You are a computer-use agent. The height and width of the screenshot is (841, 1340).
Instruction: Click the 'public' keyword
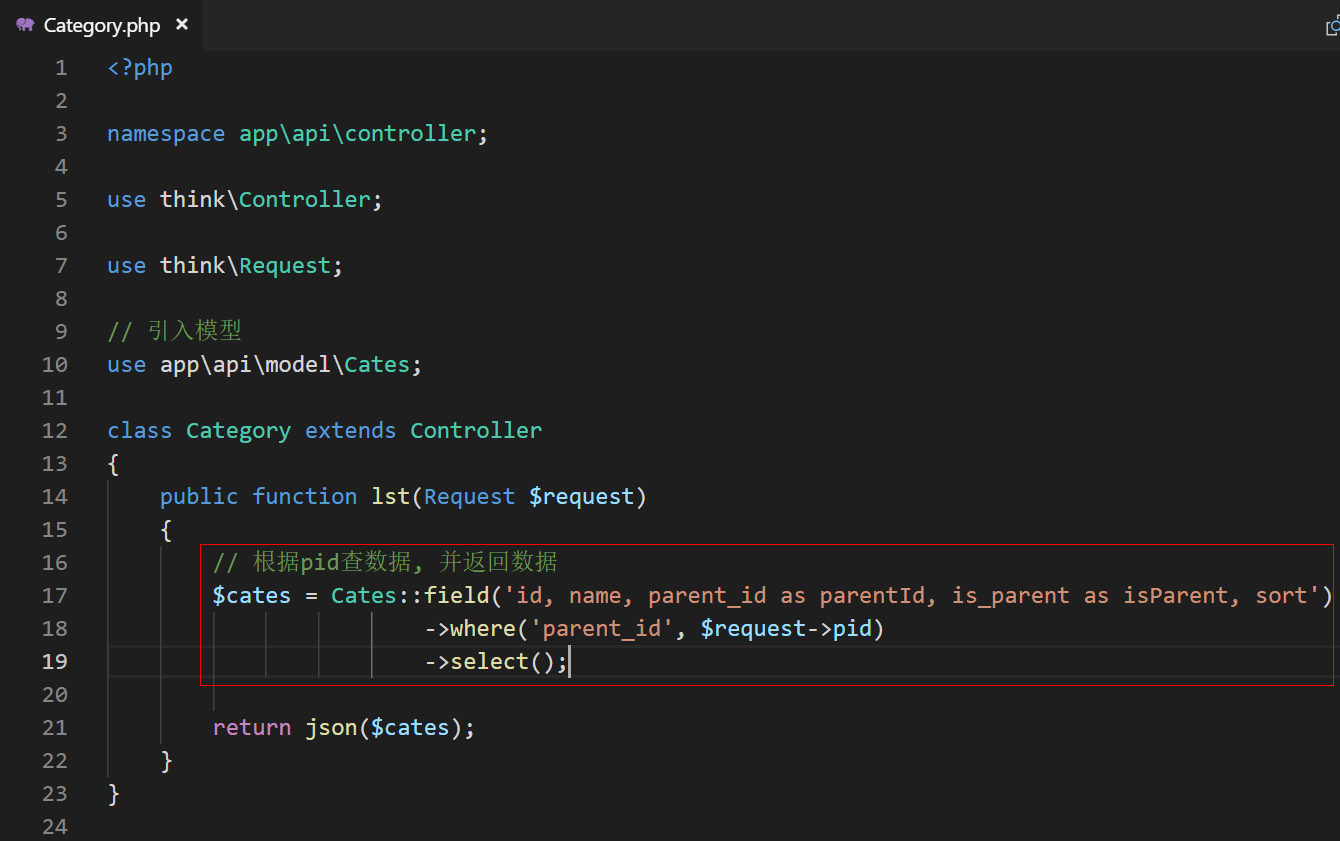point(199,497)
